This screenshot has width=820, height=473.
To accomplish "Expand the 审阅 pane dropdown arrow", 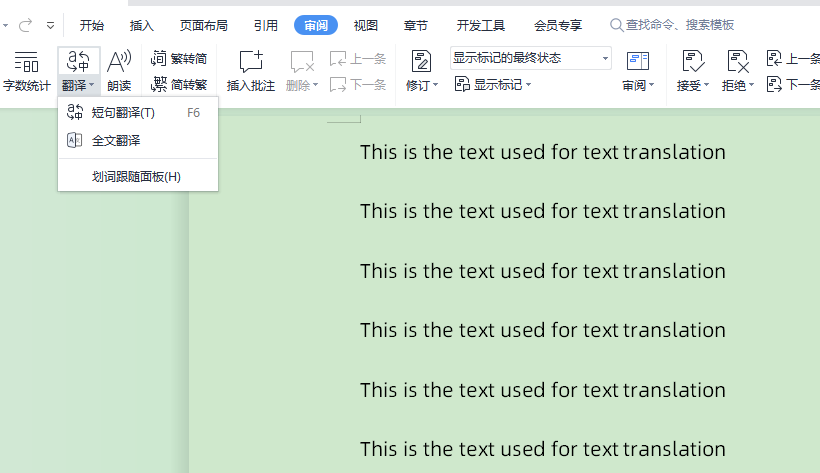I will coord(651,85).
